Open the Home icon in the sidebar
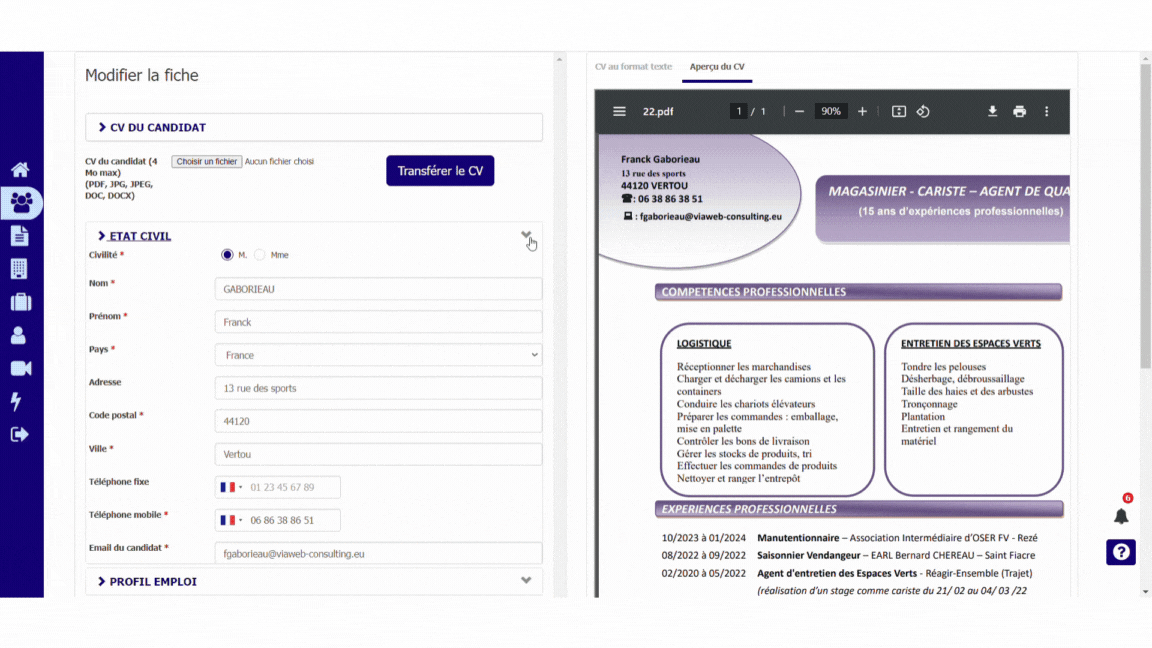The image size is (1152, 648). [x=20, y=170]
